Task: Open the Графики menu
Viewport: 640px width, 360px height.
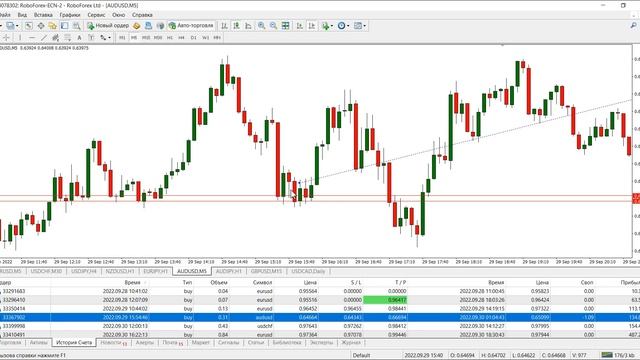Action: point(70,15)
